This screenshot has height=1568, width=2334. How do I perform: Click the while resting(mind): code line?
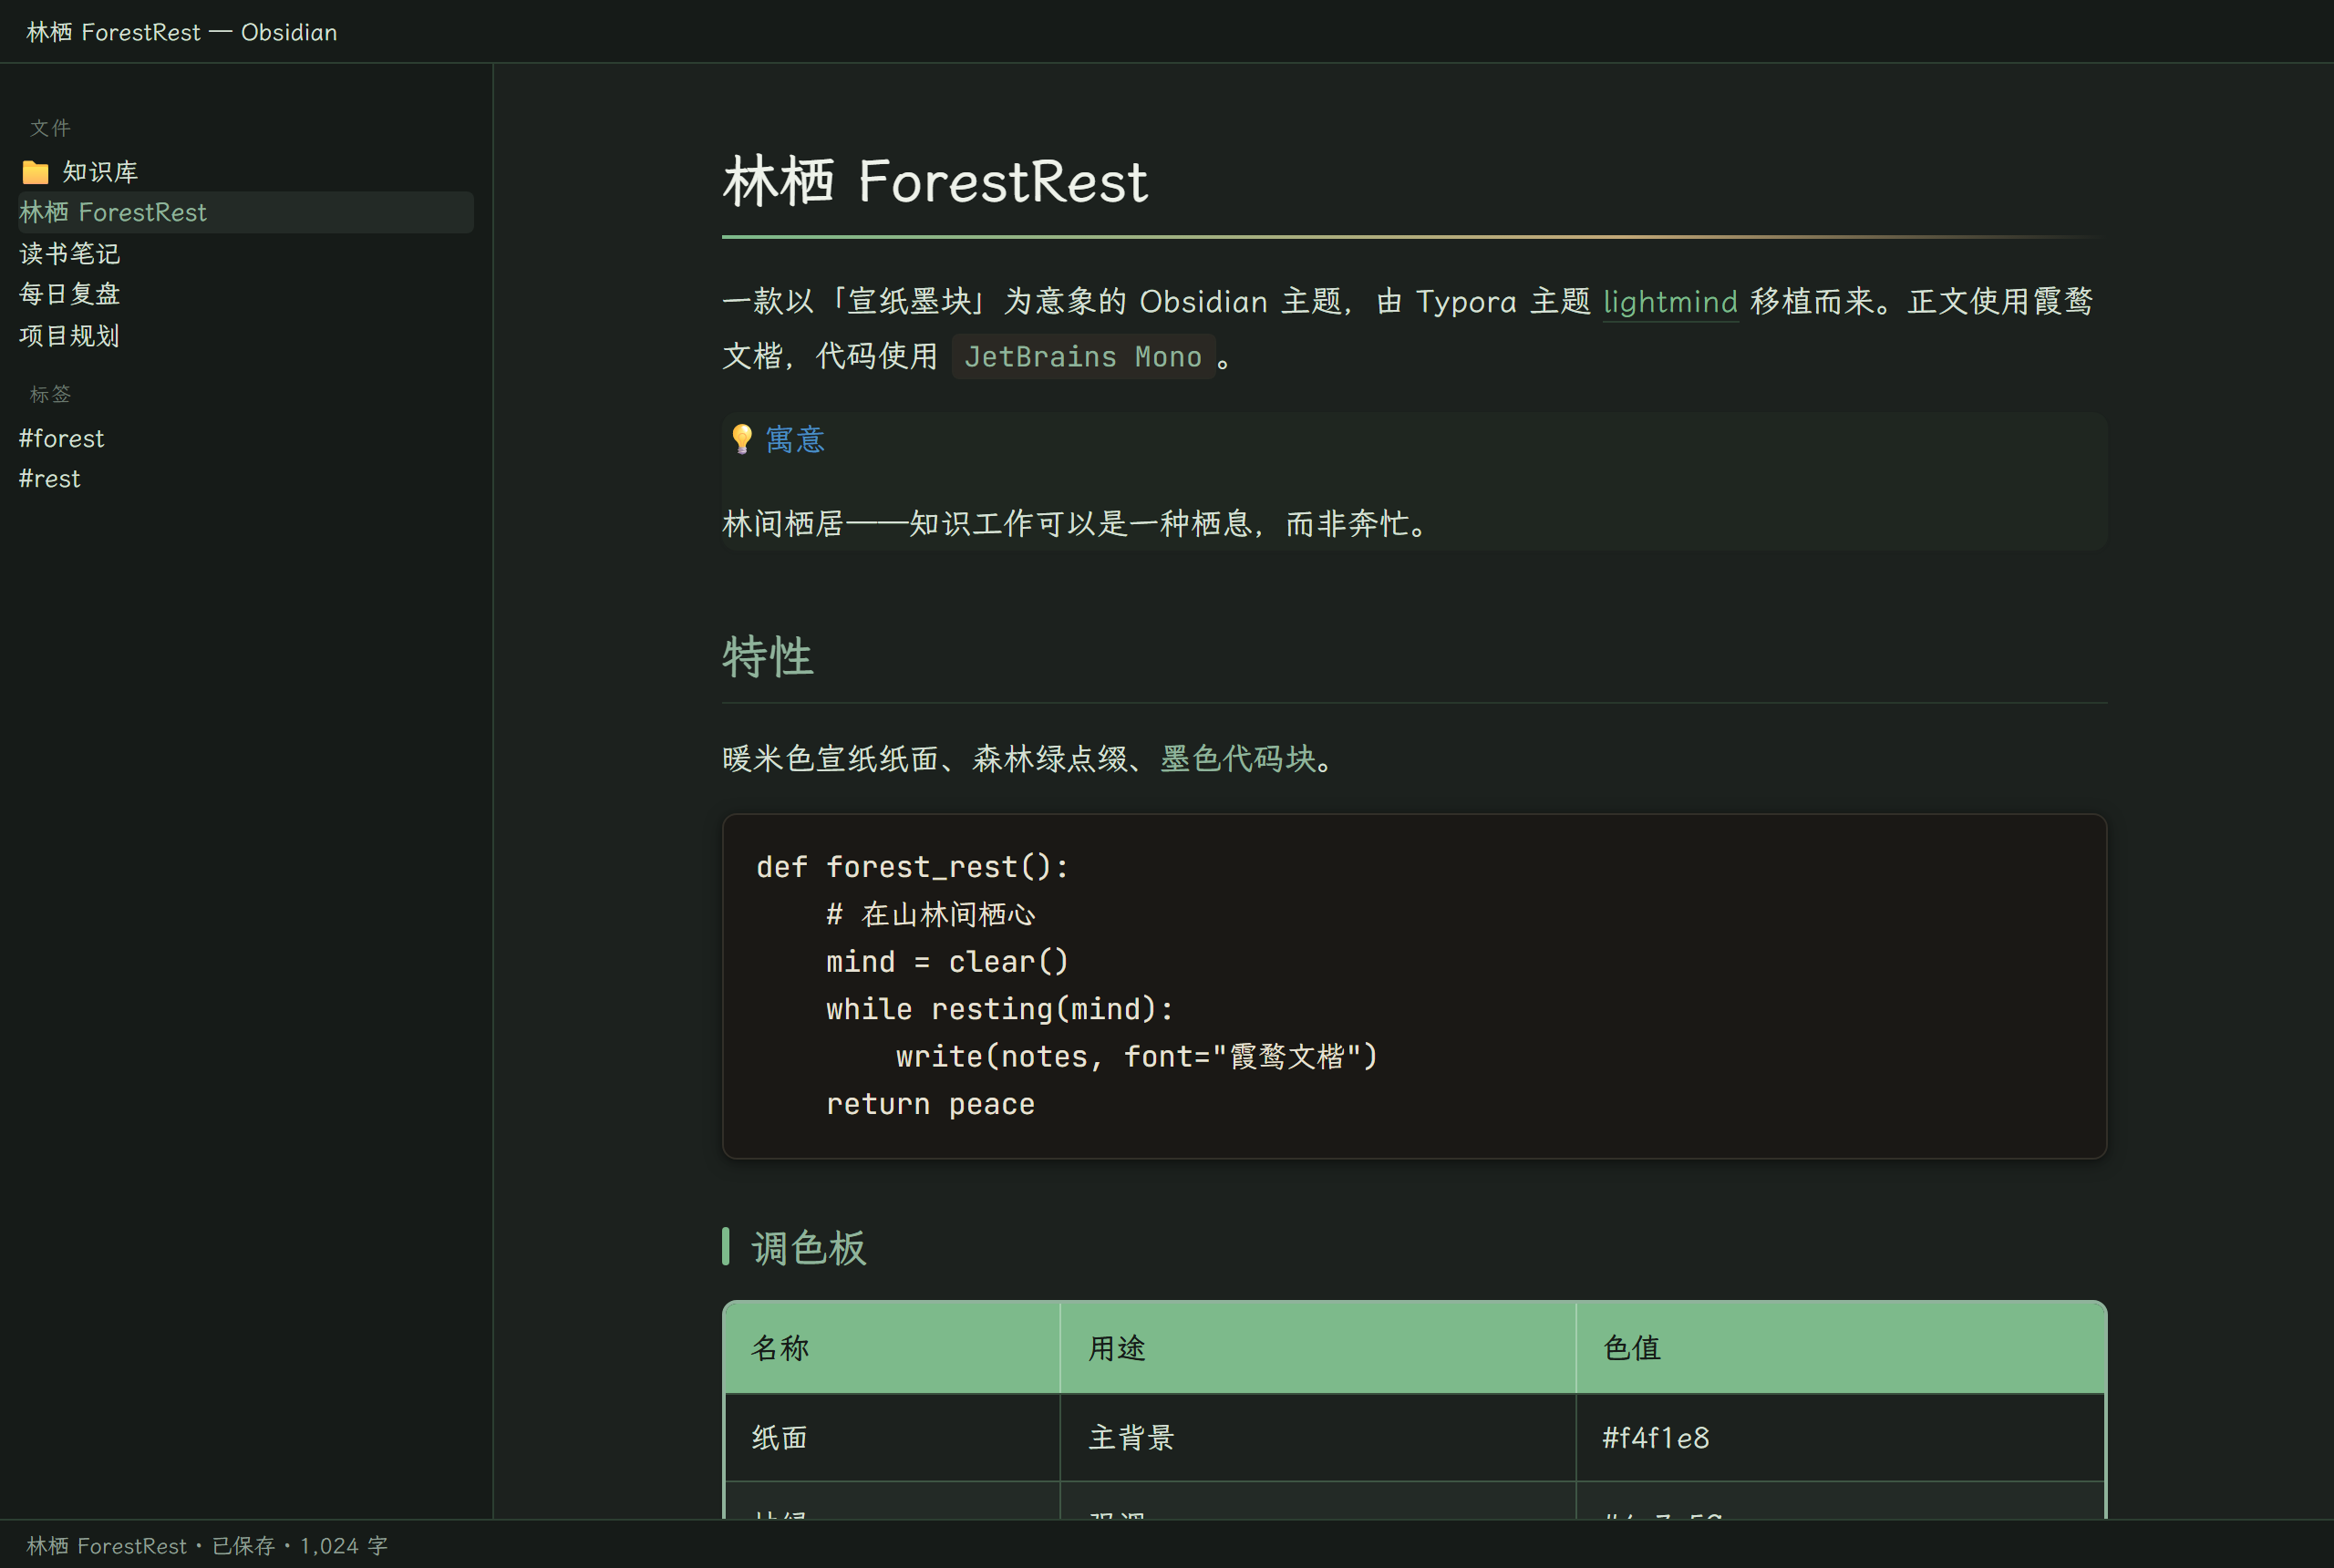tap(1000, 1009)
